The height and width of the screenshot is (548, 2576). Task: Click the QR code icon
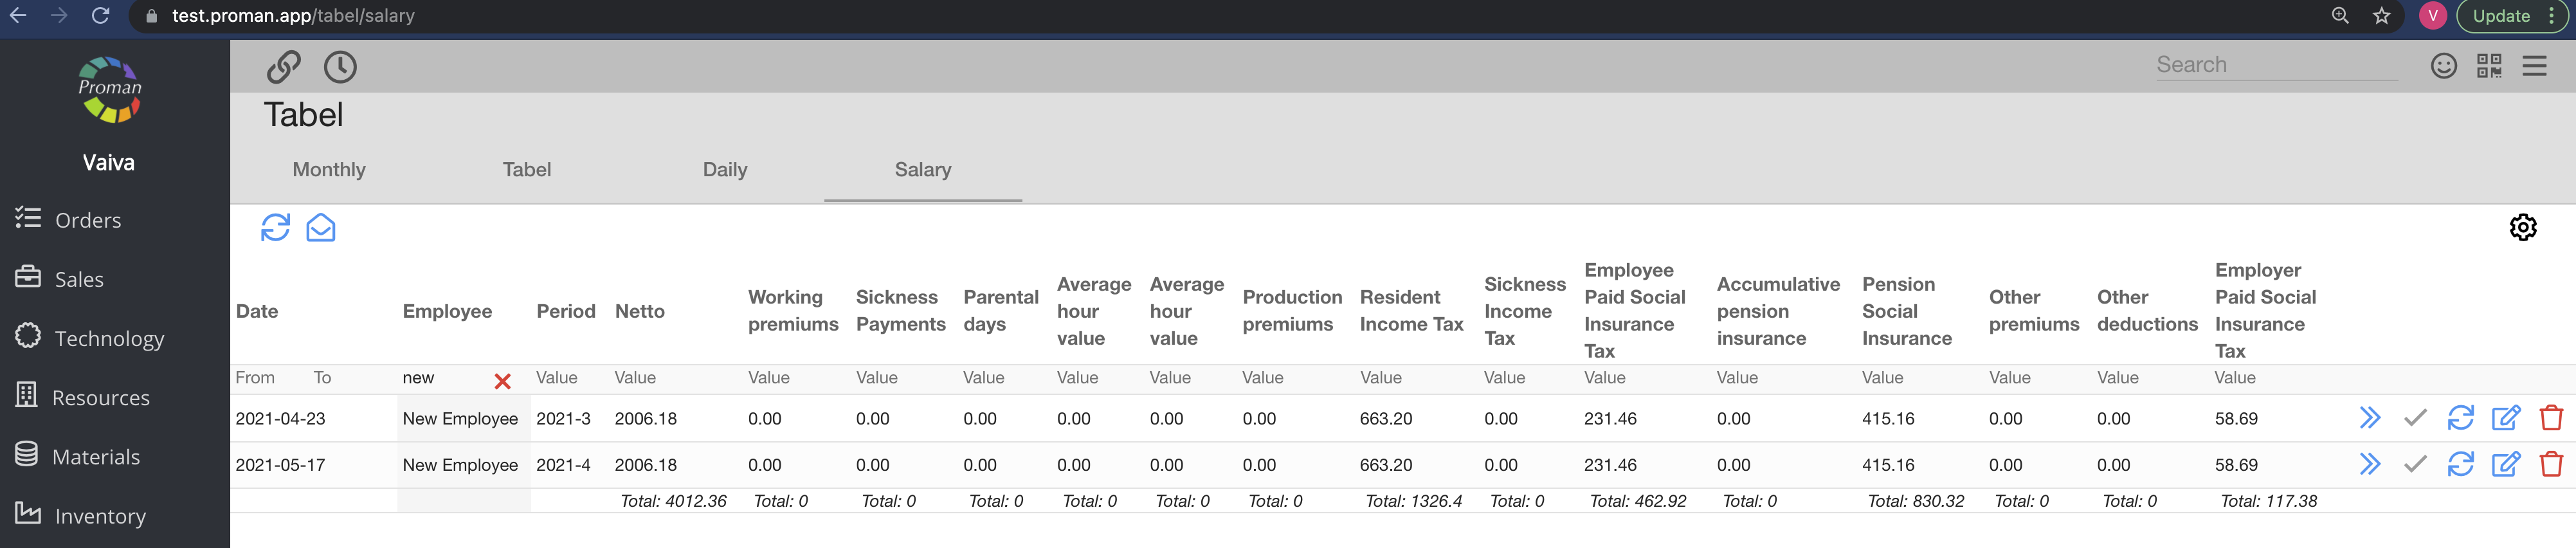click(x=2488, y=66)
